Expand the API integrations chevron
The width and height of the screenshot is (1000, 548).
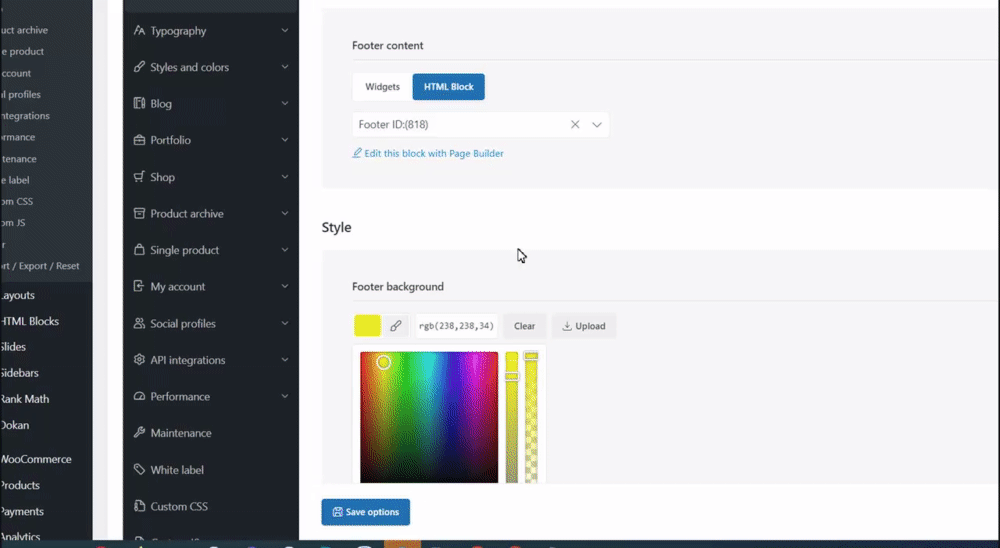coord(284,359)
